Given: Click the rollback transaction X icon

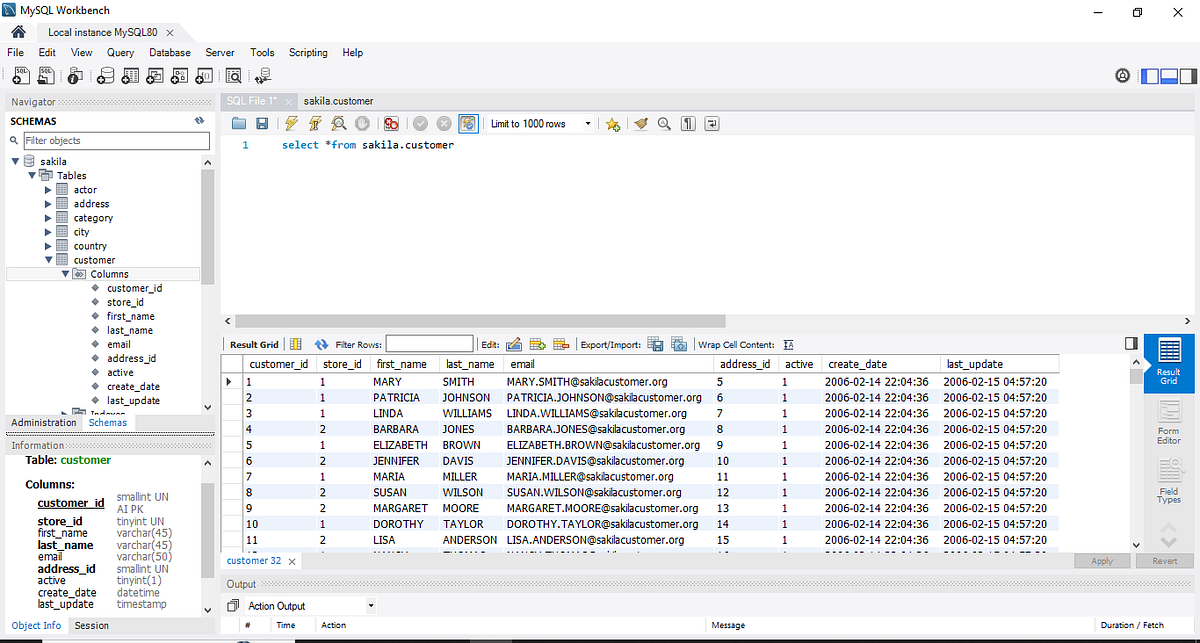Looking at the screenshot, I should coord(444,124).
